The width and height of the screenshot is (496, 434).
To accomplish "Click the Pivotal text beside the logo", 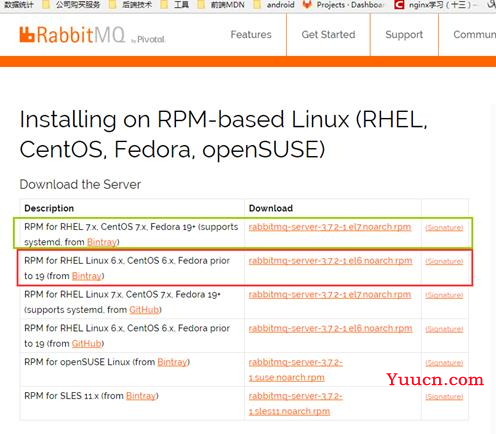I will pyautogui.click(x=151, y=40).
